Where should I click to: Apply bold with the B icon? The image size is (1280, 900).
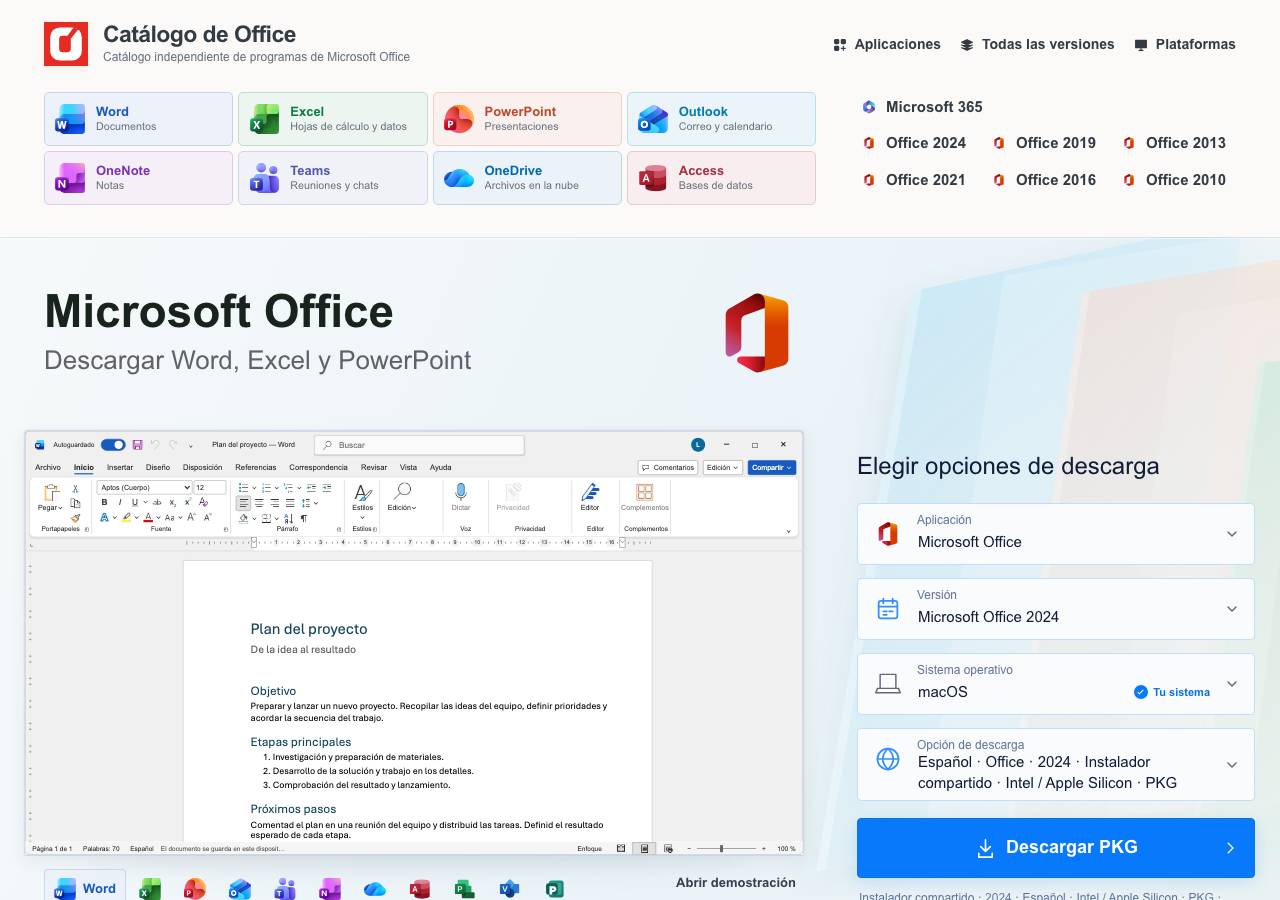pyautogui.click(x=104, y=502)
